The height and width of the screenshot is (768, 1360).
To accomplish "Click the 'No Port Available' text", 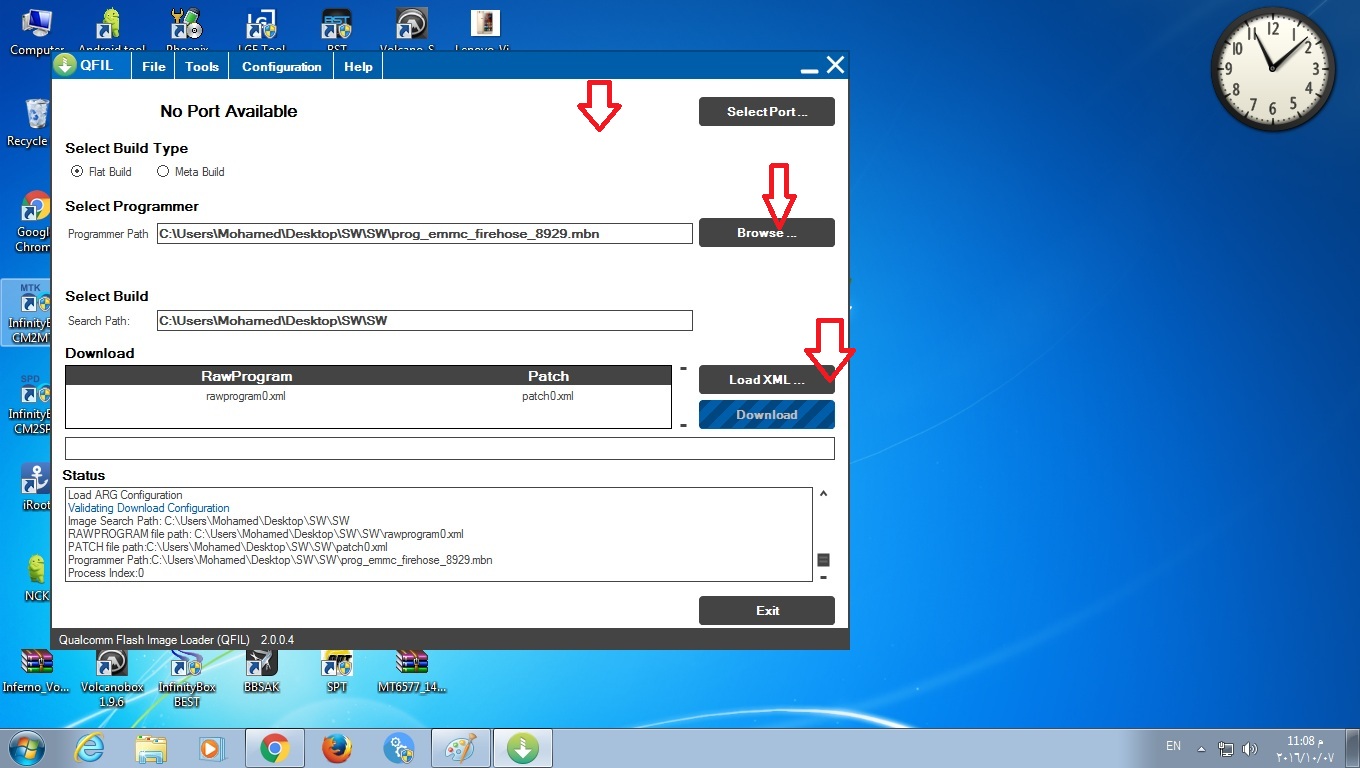I will pyautogui.click(x=229, y=111).
